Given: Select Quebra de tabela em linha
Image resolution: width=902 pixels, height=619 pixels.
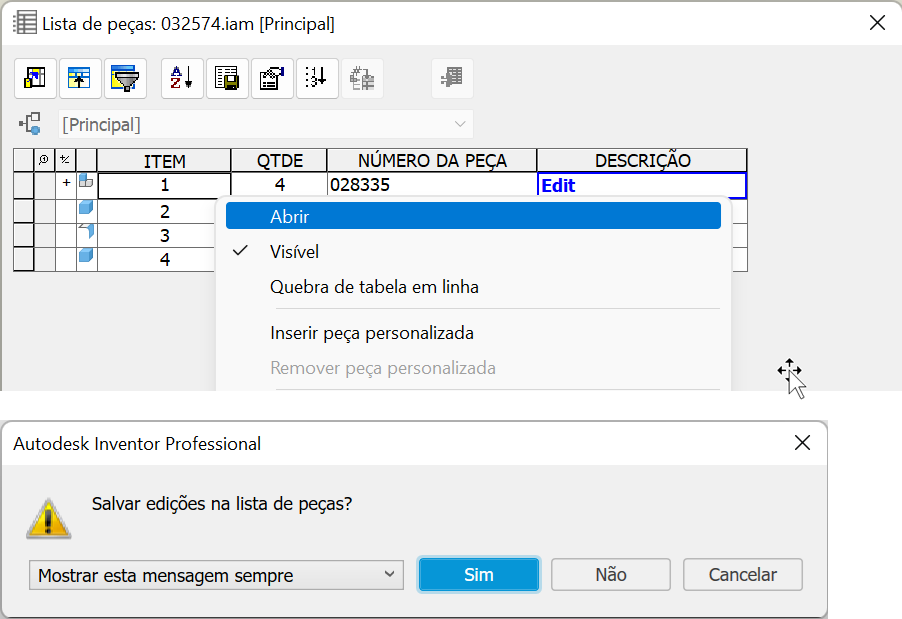Looking at the screenshot, I should [x=473, y=286].
